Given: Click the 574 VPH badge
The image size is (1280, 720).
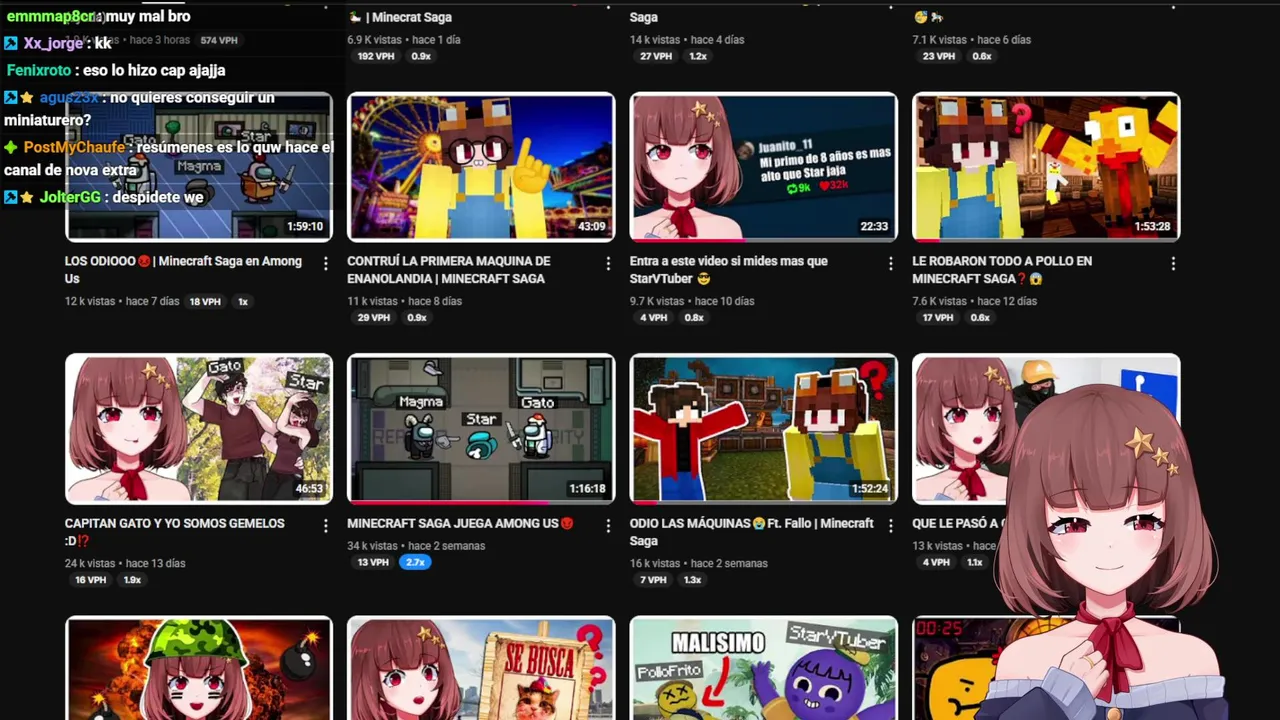Looking at the screenshot, I should click(x=219, y=40).
